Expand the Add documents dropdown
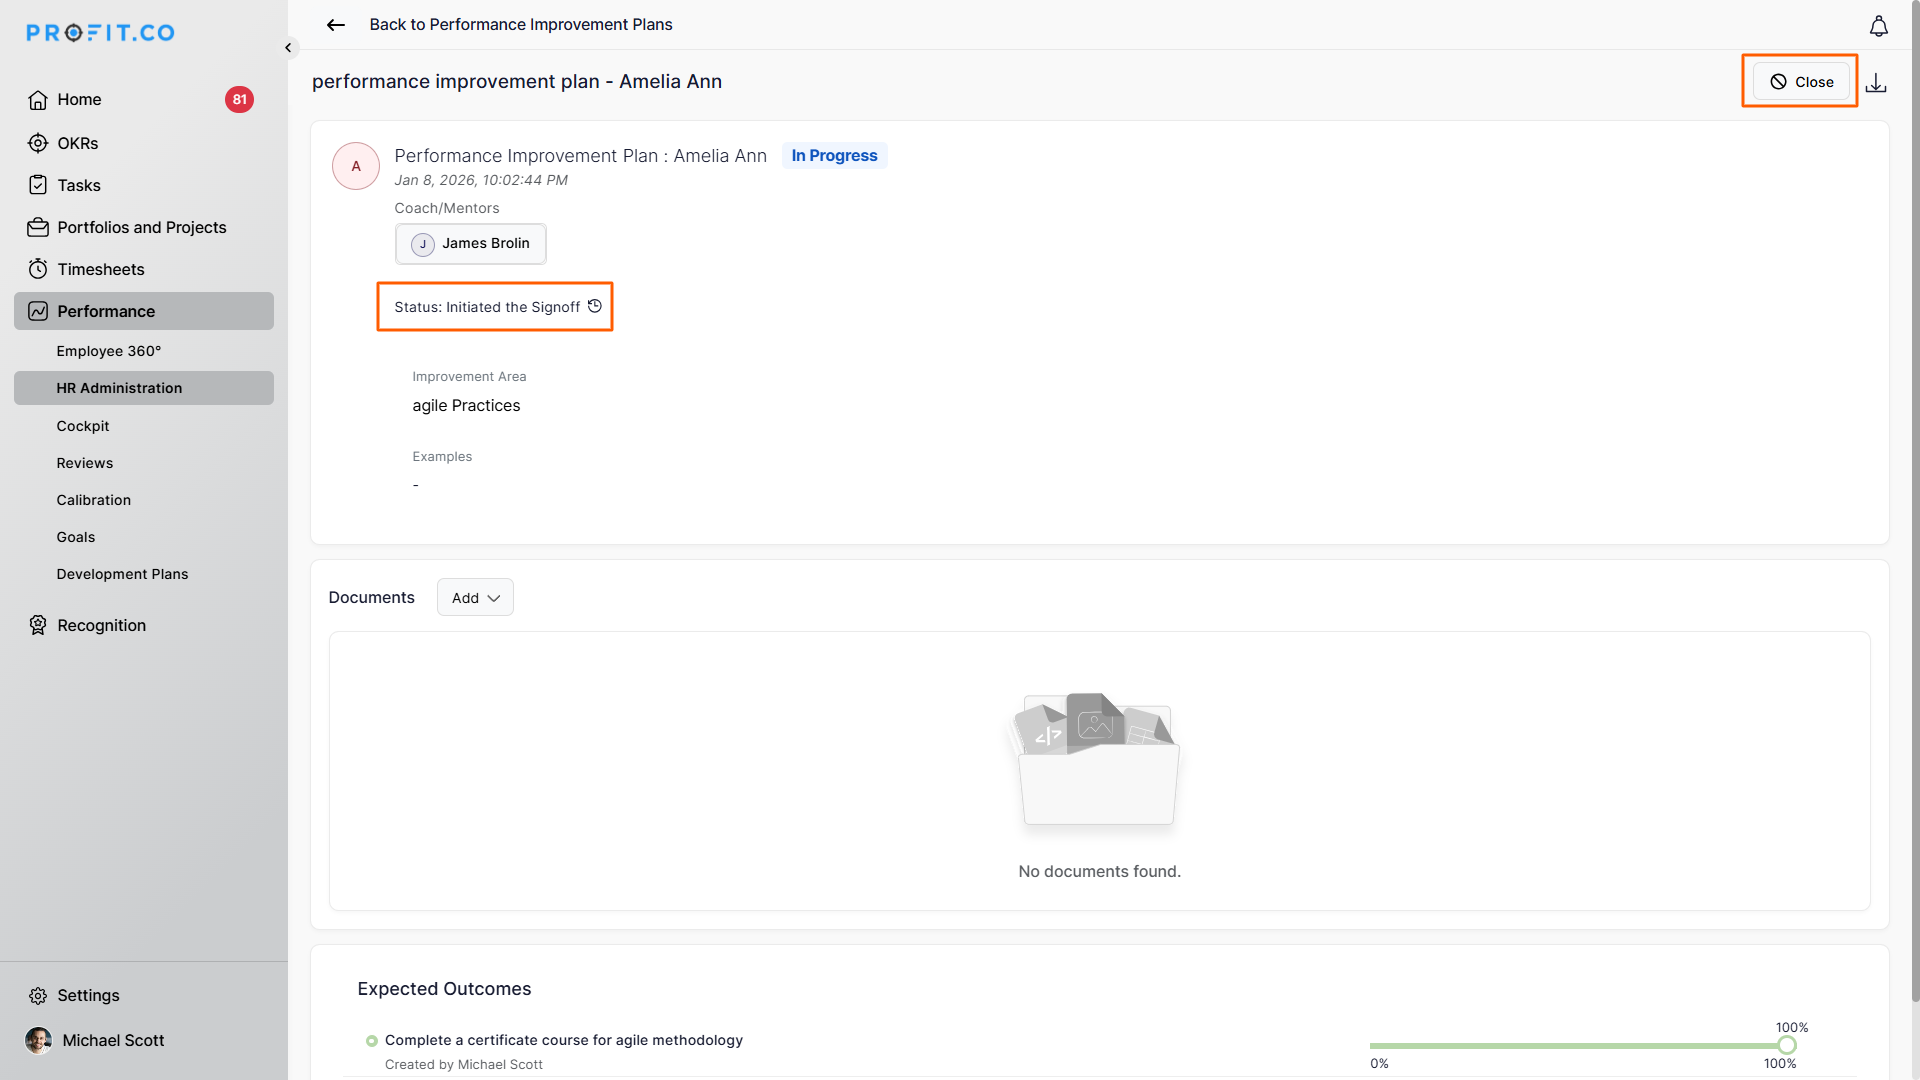This screenshot has height=1080, width=1920. (475, 598)
